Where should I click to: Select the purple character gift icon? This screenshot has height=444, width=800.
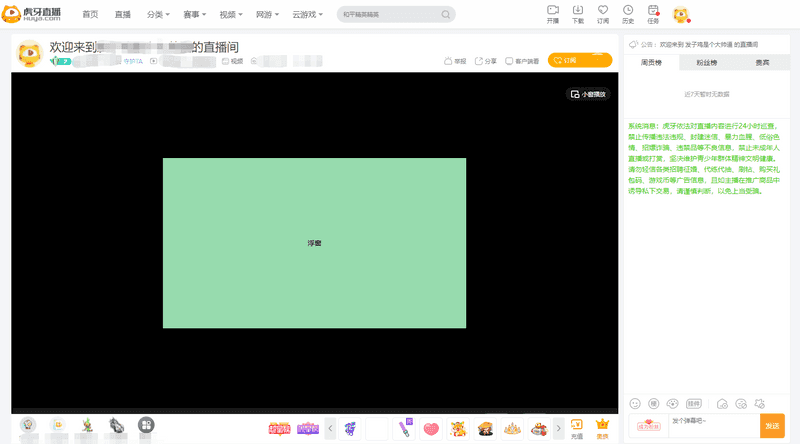pyautogui.click(x=350, y=429)
